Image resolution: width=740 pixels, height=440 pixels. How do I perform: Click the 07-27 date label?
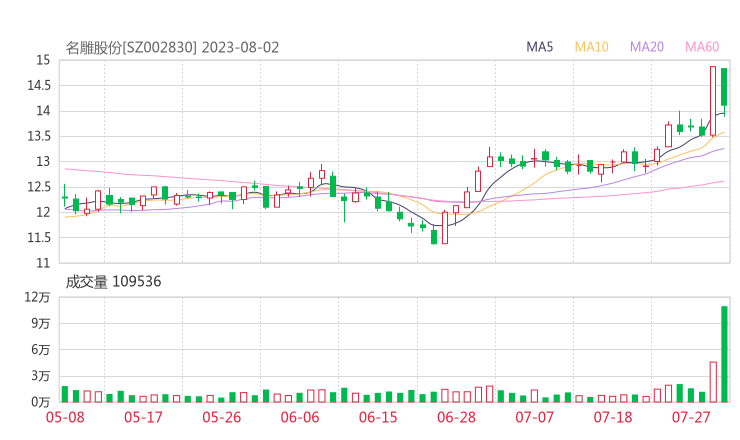[x=691, y=417]
